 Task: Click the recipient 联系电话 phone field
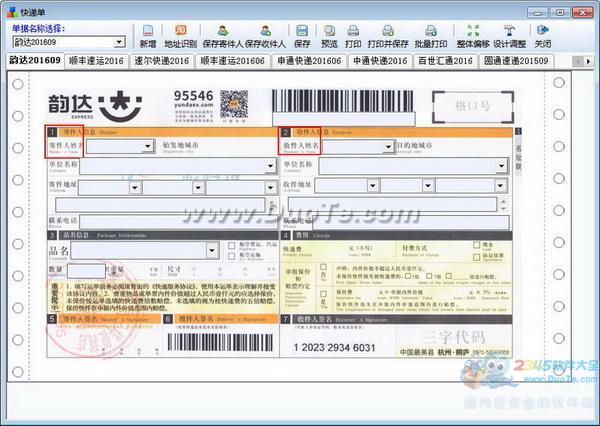pos(411,222)
